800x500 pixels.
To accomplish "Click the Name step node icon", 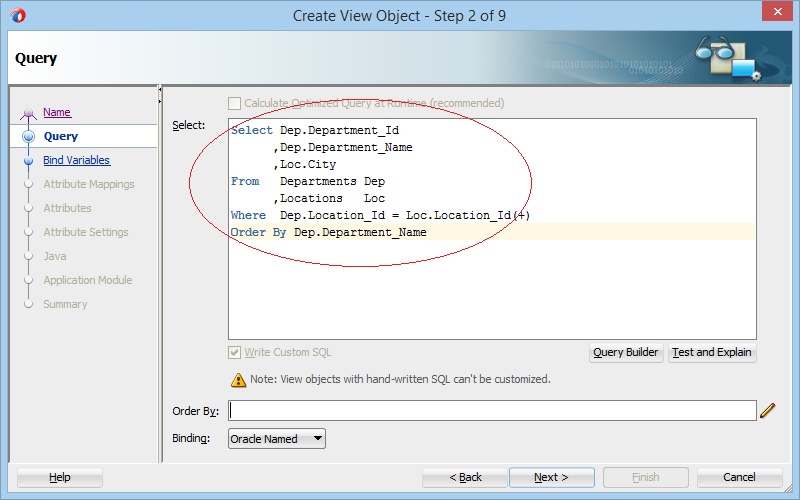I will (x=28, y=113).
